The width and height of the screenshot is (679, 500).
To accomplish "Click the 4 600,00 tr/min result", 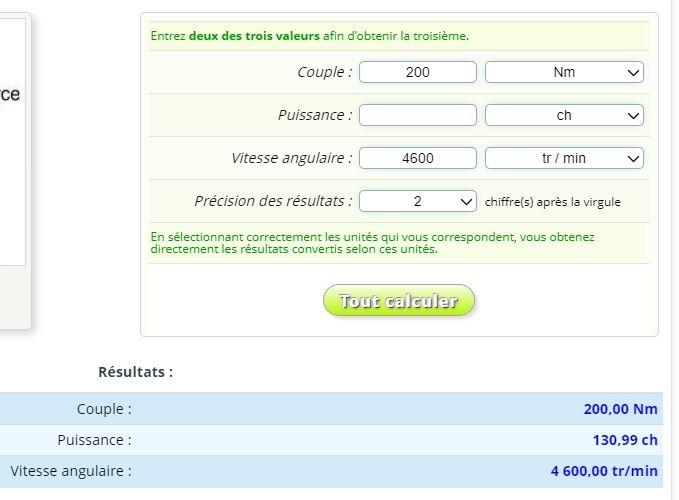I will coord(604,471).
